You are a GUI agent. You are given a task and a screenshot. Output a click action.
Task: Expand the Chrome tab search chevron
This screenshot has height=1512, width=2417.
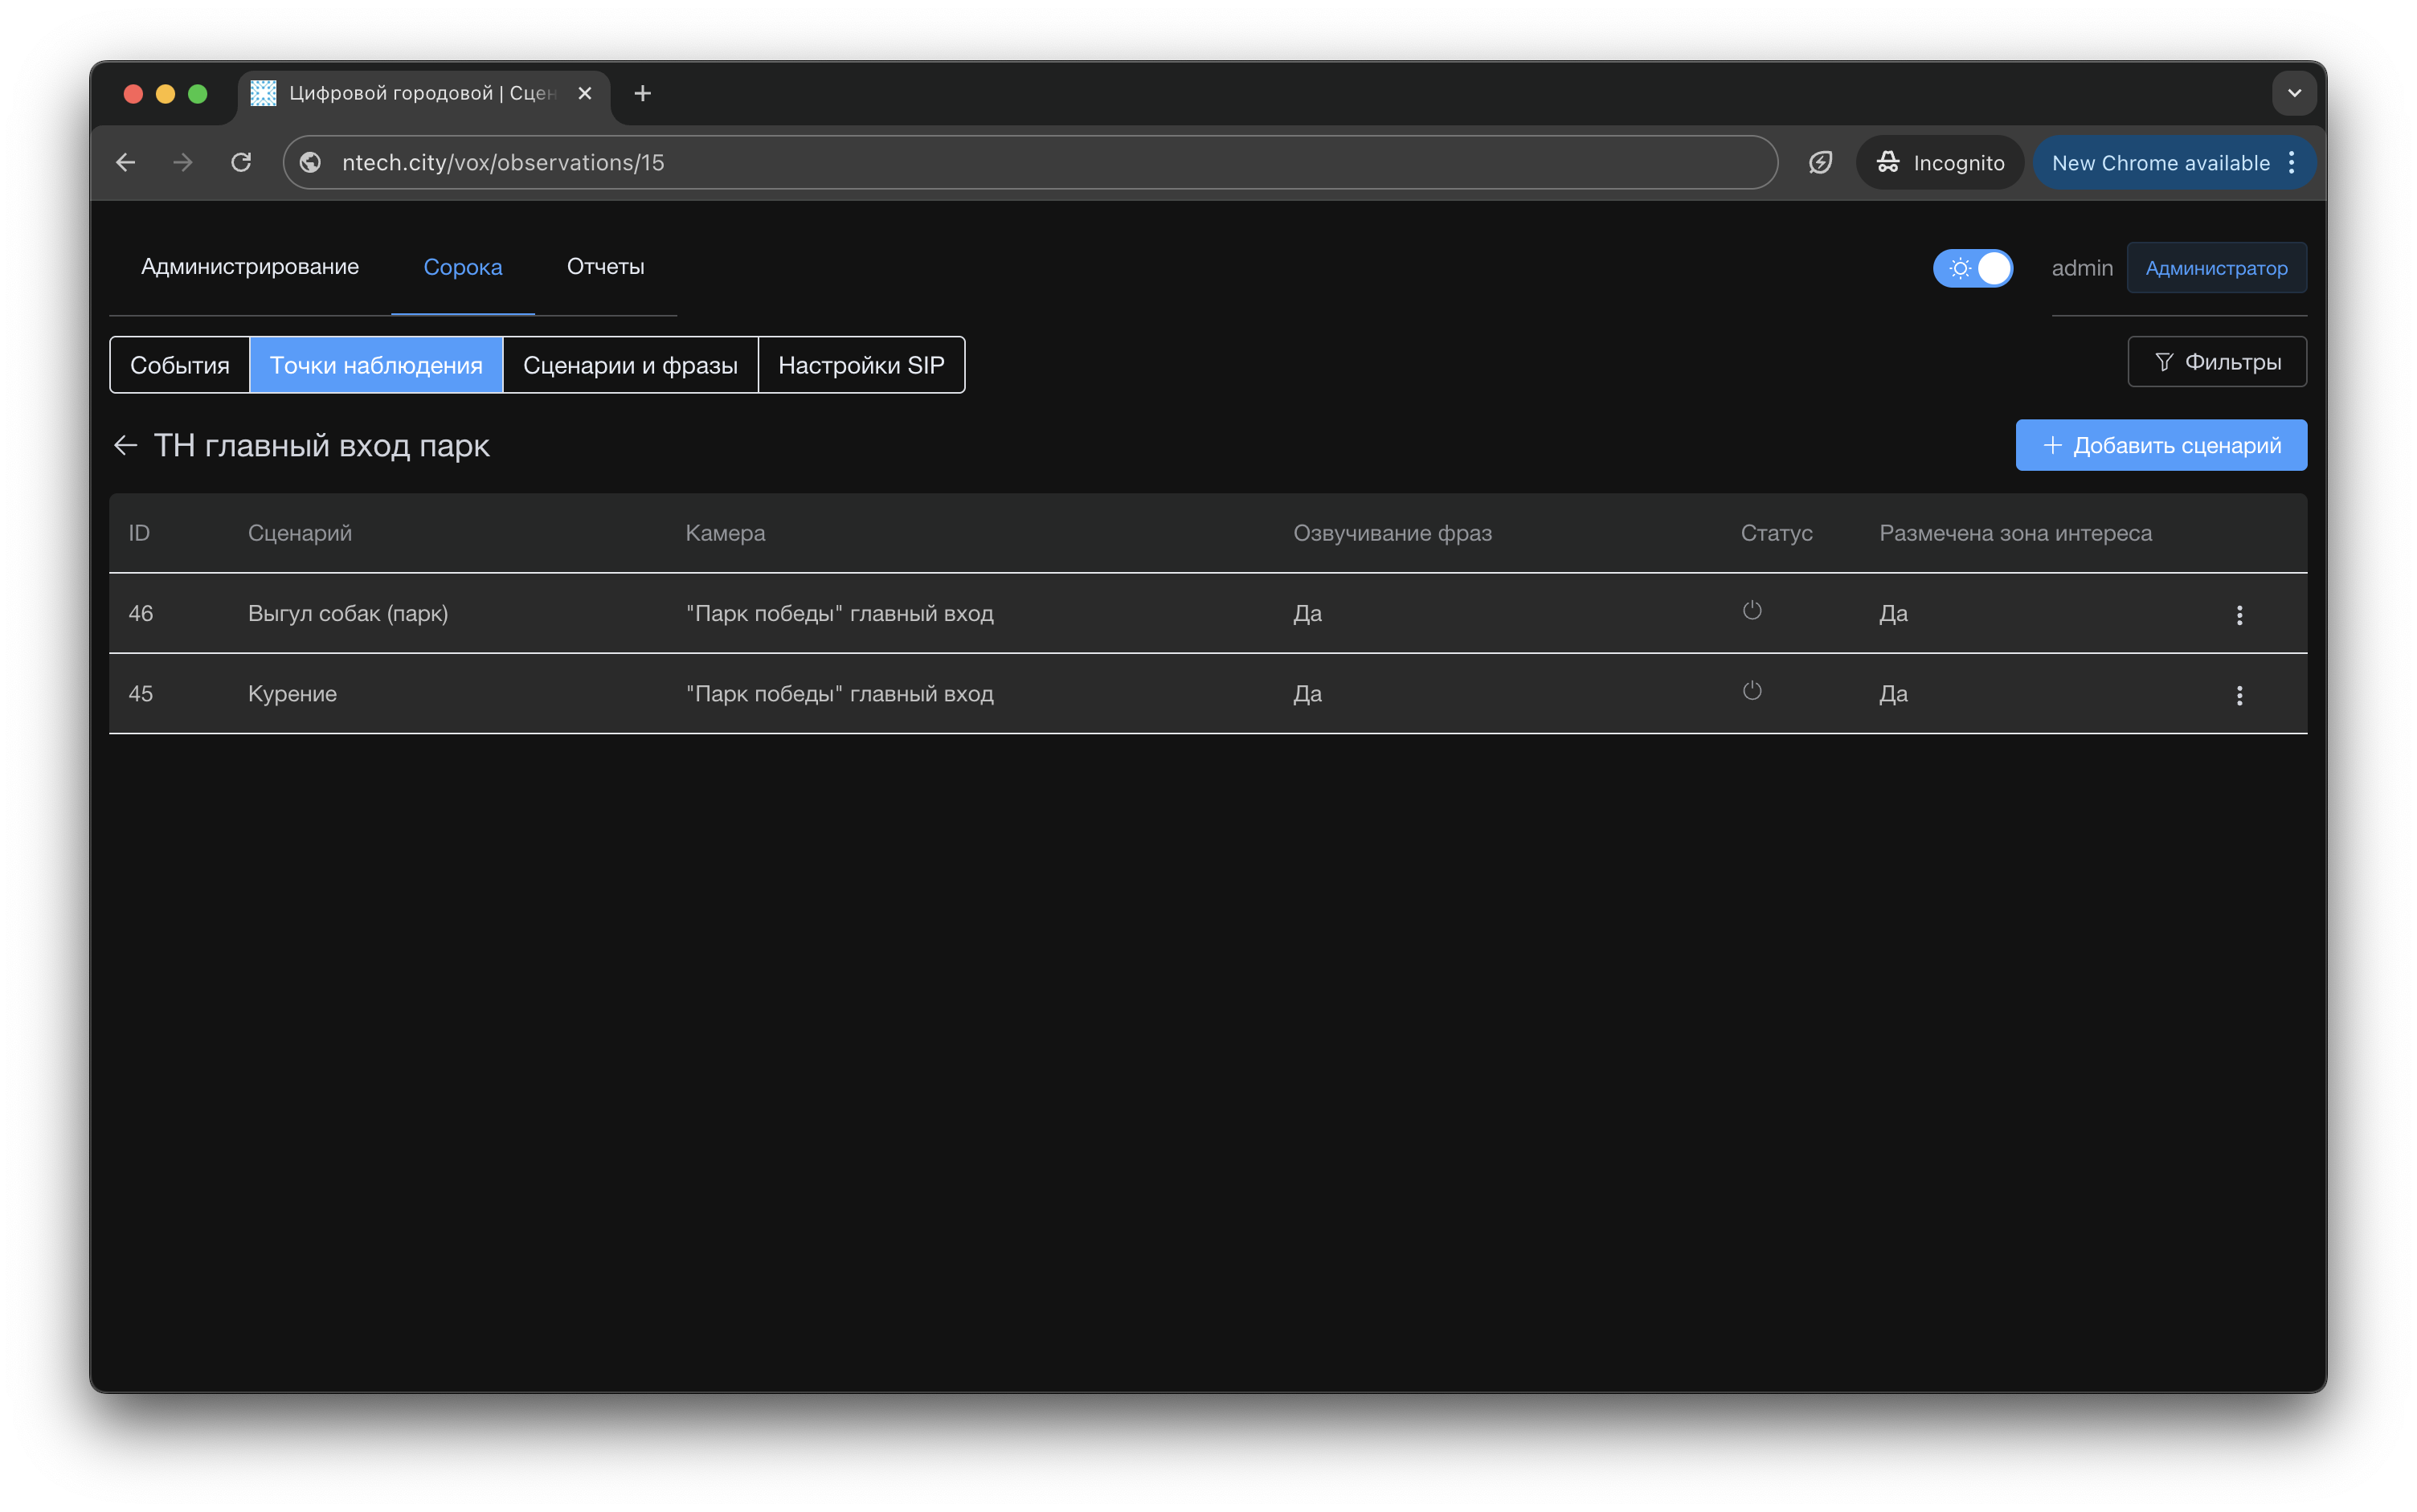click(x=2293, y=93)
